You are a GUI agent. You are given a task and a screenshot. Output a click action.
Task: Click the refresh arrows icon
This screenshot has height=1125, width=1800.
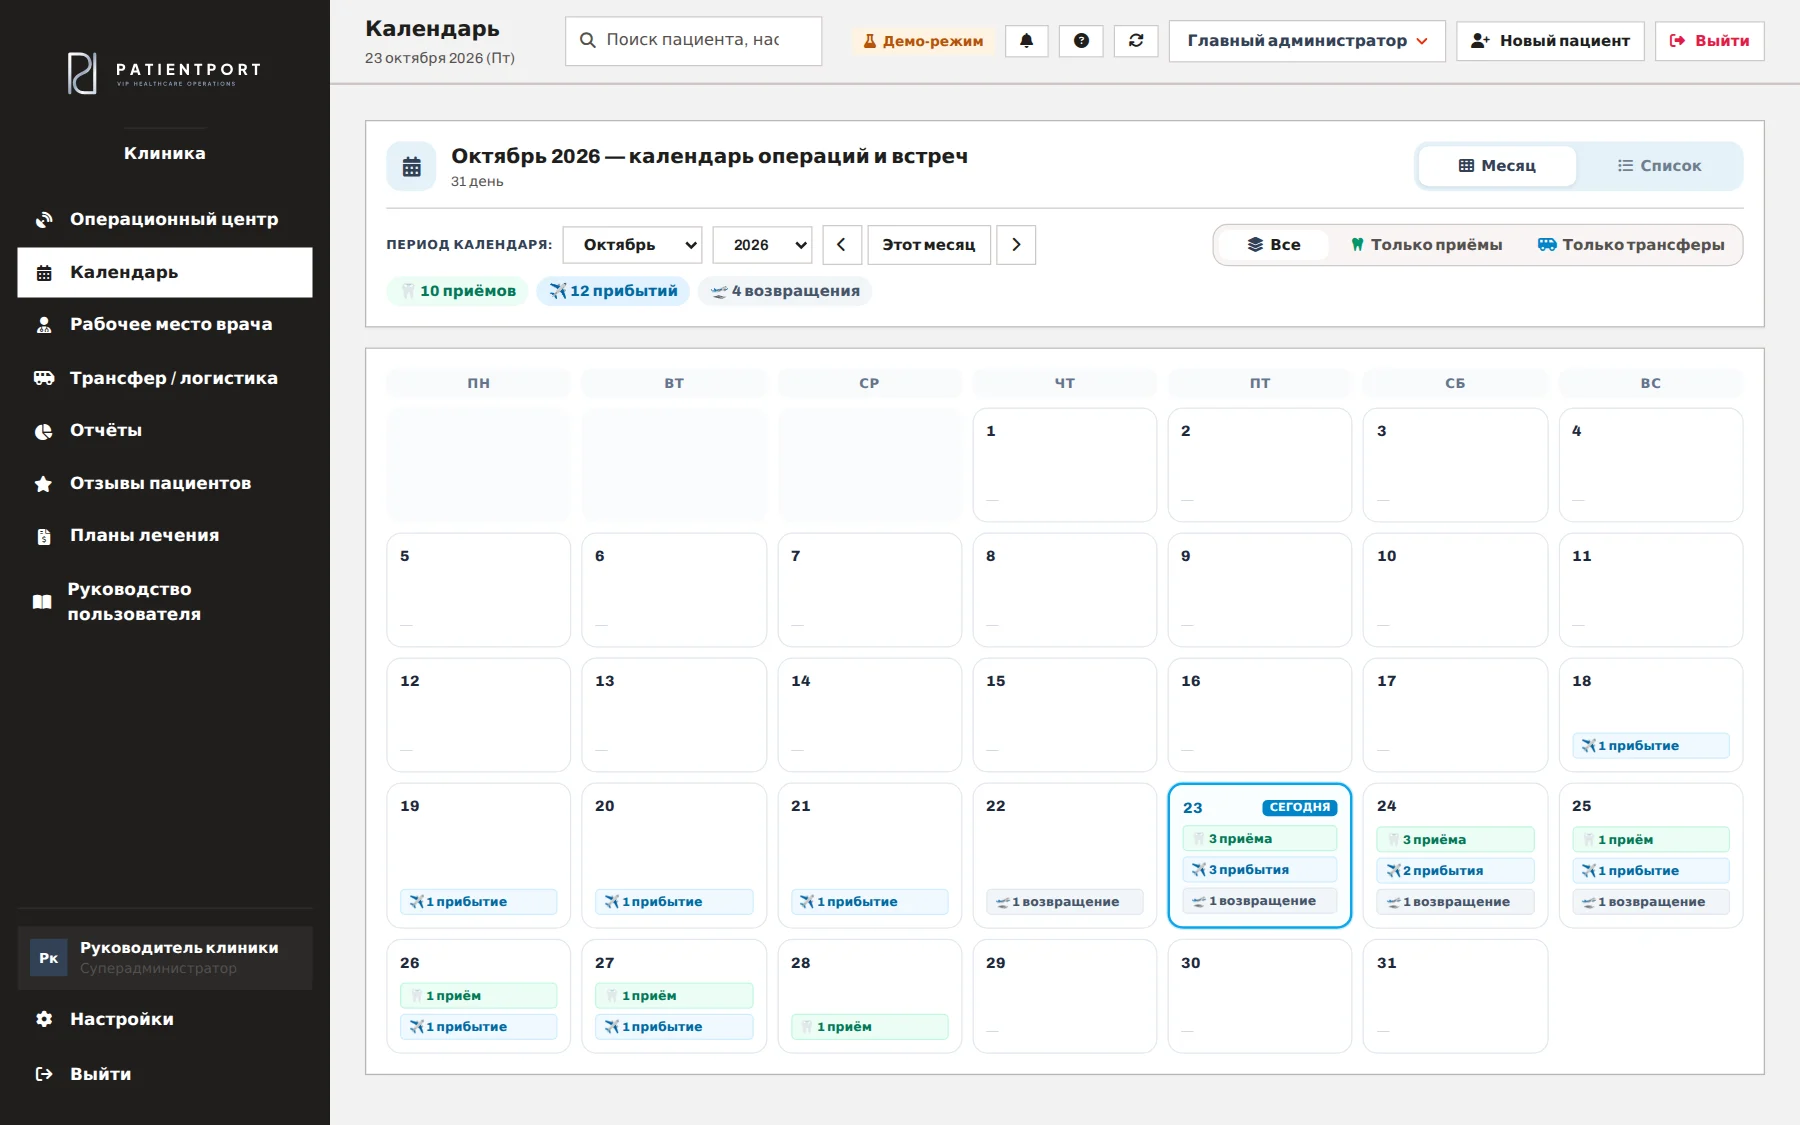coord(1136,41)
